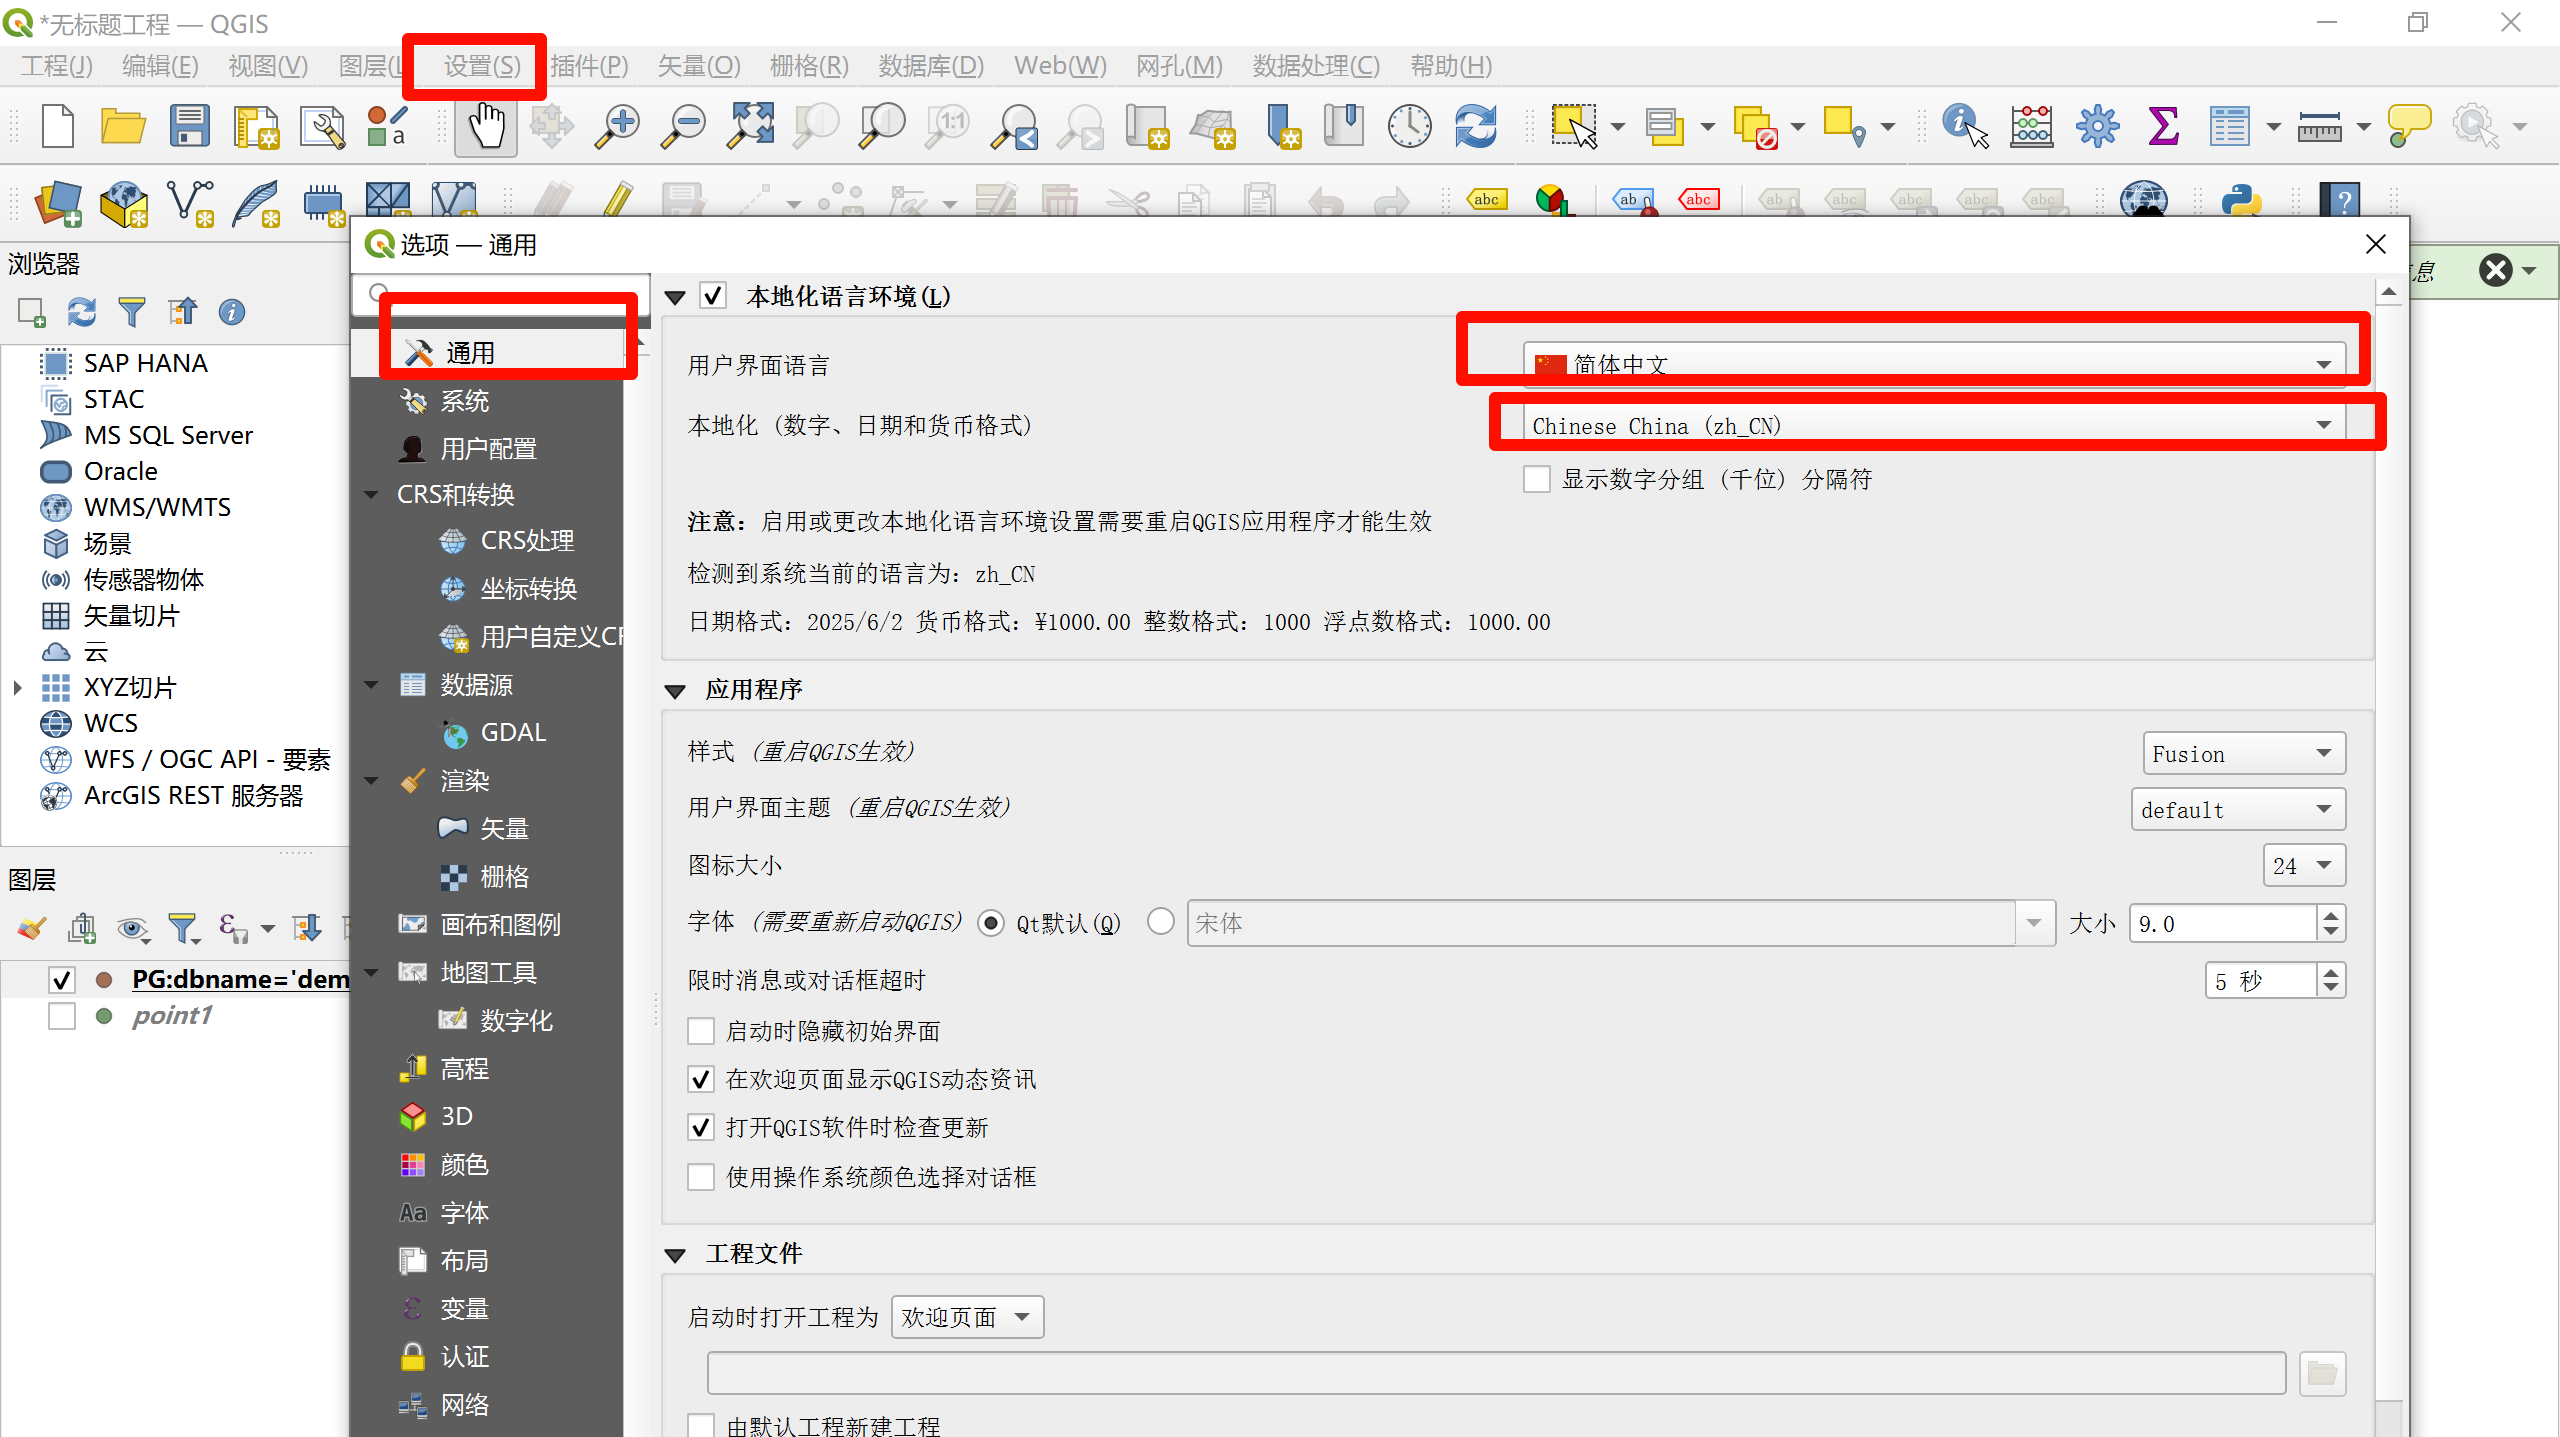The image size is (2560, 1437).
Task: Select 颜色 page in options list
Action: [465, 1165]
